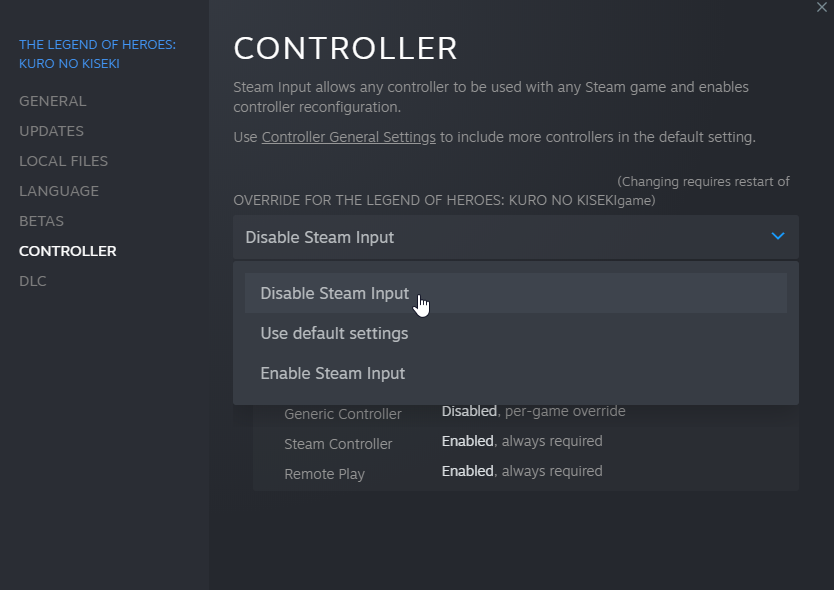Click the Steam Controller row label
Viewport: 834px width, 590px height.
pyautogui.click(x=338, y=444)
